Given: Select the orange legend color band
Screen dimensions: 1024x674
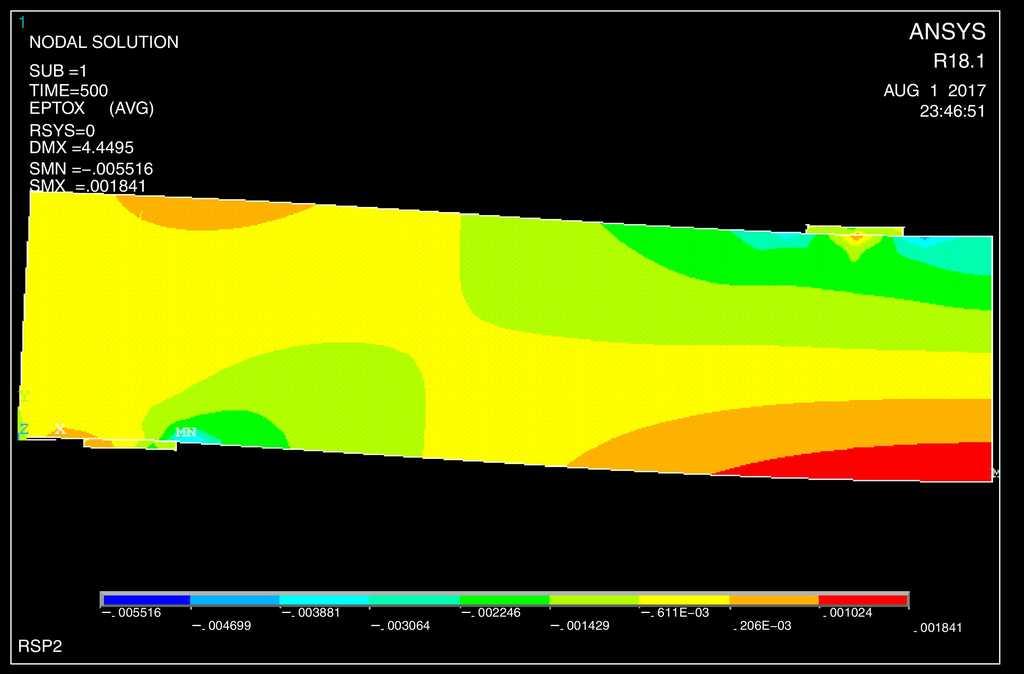Looking at the screenshot, I should (x=773, y=600).
